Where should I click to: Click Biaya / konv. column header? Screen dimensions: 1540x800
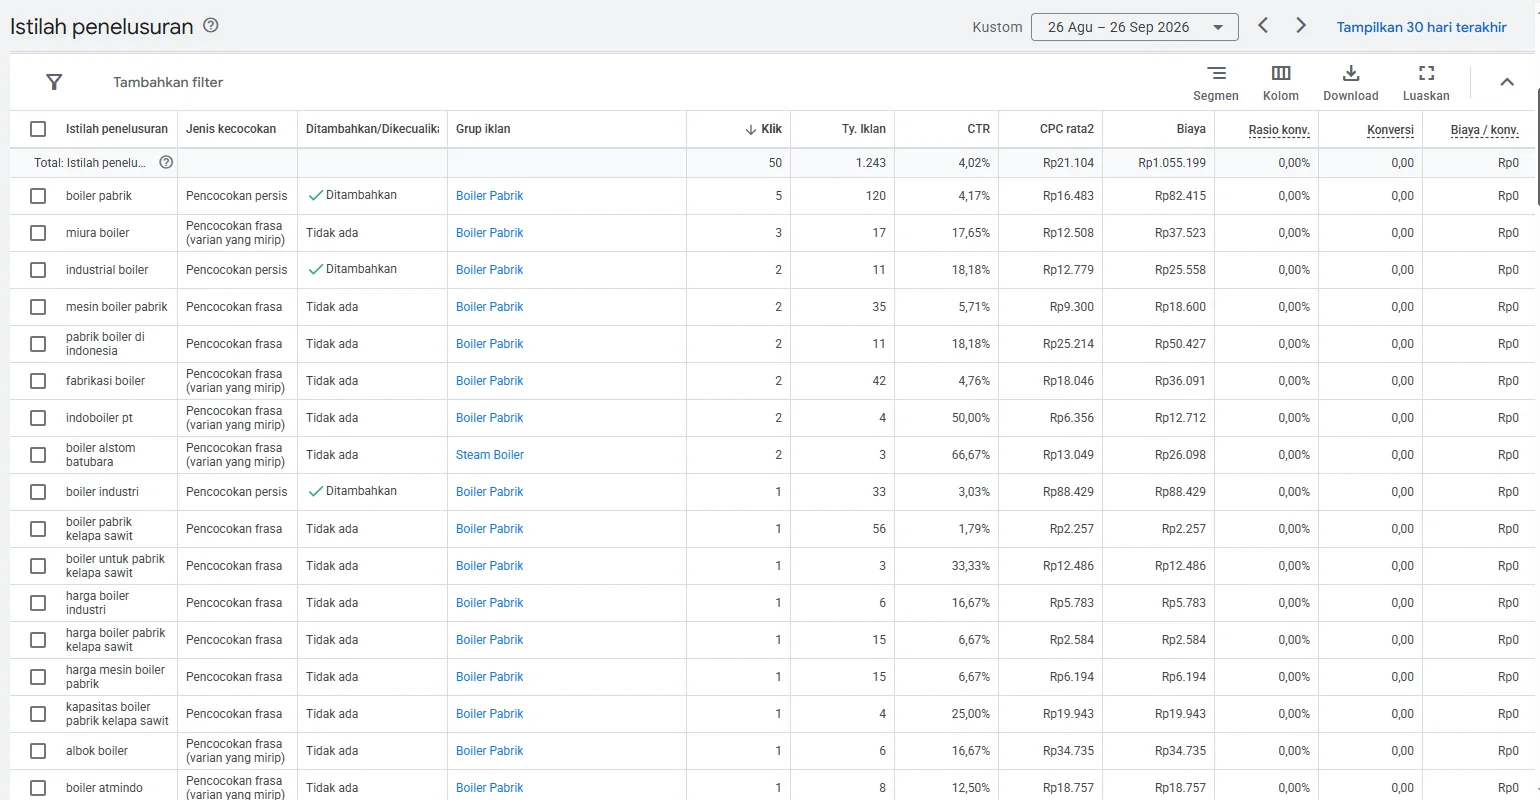pyautogui.click(x=1485, y=130)
